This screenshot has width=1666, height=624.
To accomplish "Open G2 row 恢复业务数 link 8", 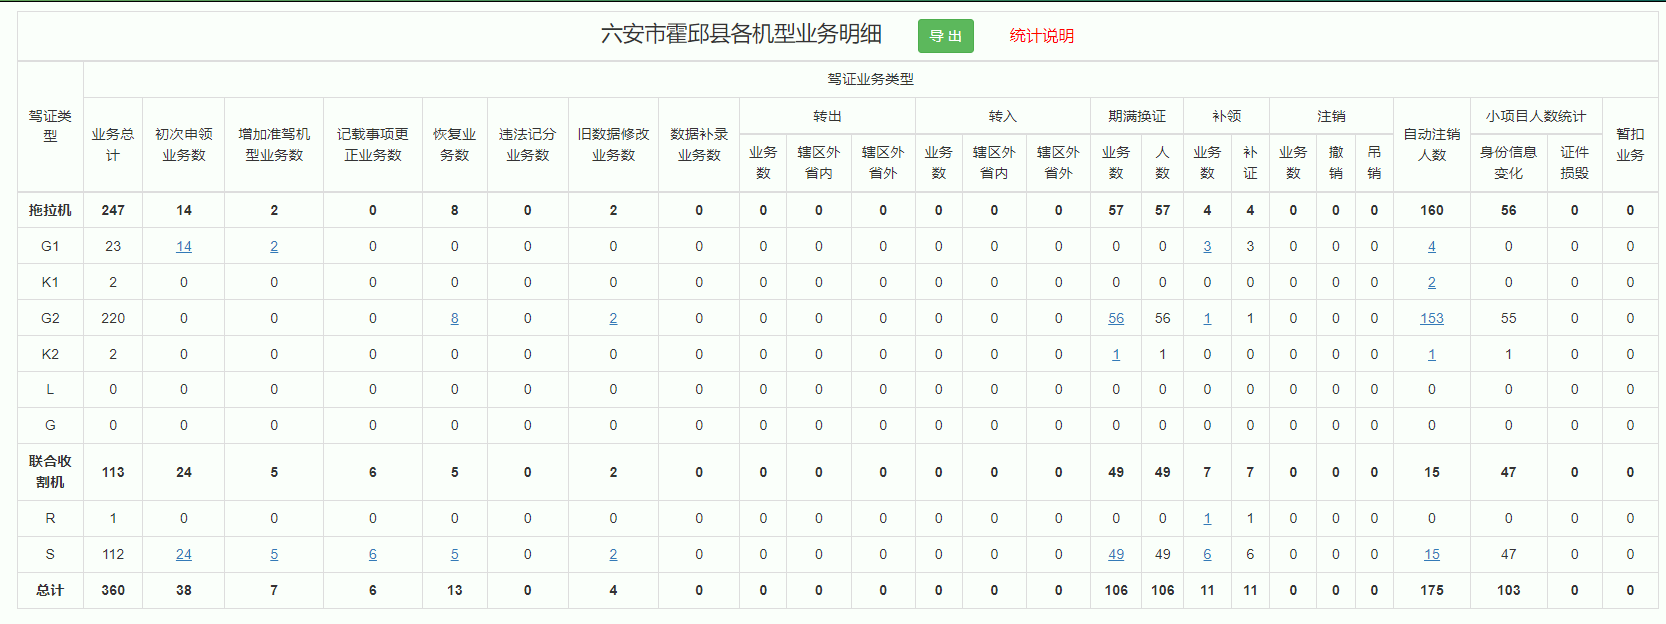I will (454, 318).
